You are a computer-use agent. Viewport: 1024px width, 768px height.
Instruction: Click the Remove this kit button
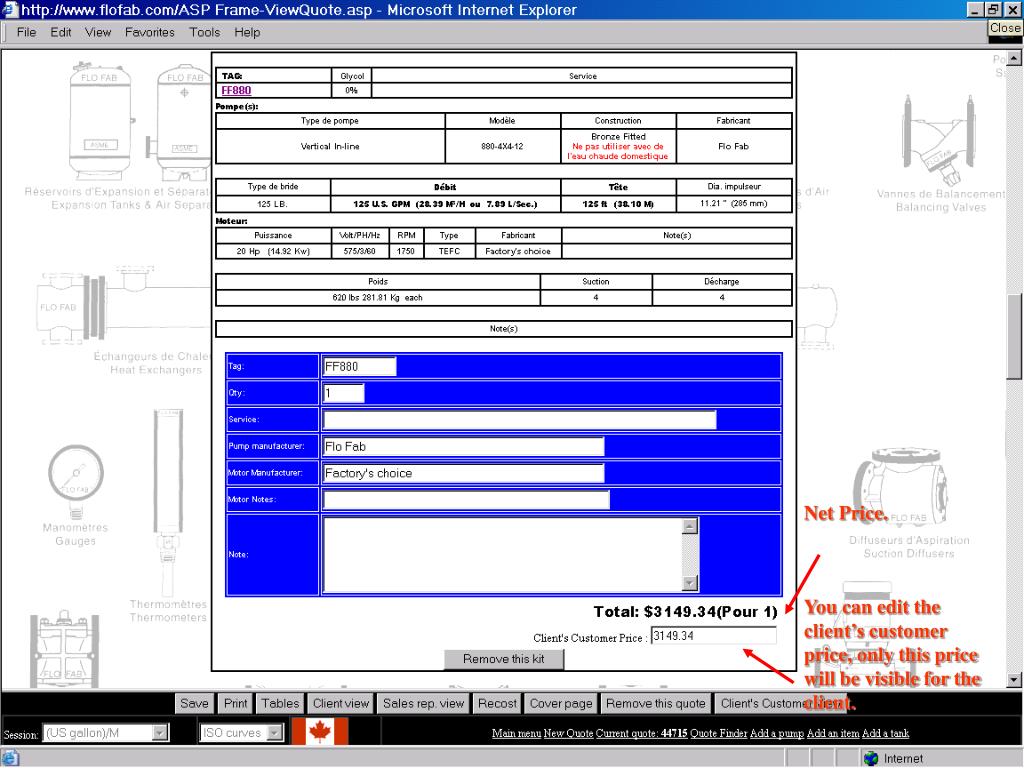(504, 659)
